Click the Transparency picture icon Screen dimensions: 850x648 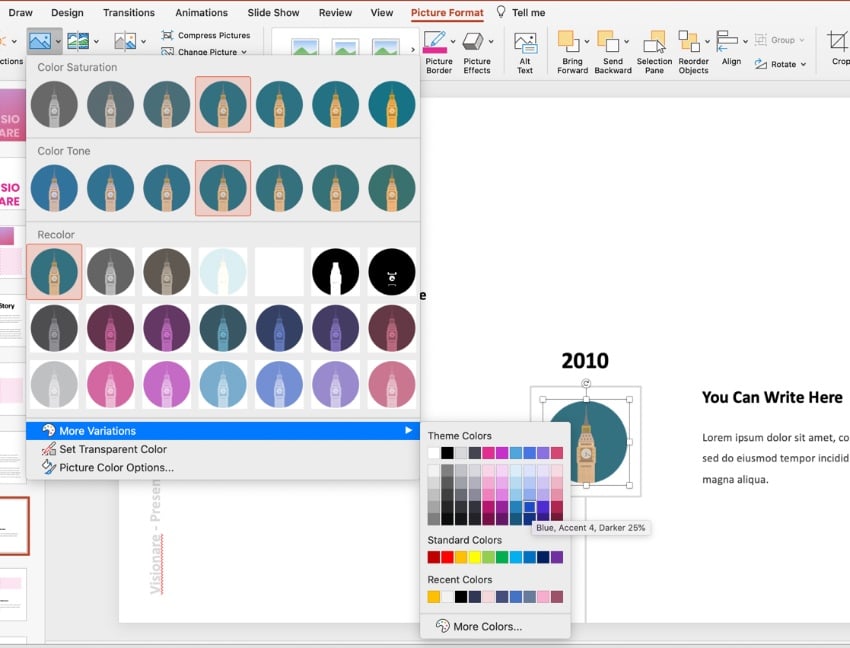pos(125,41)
